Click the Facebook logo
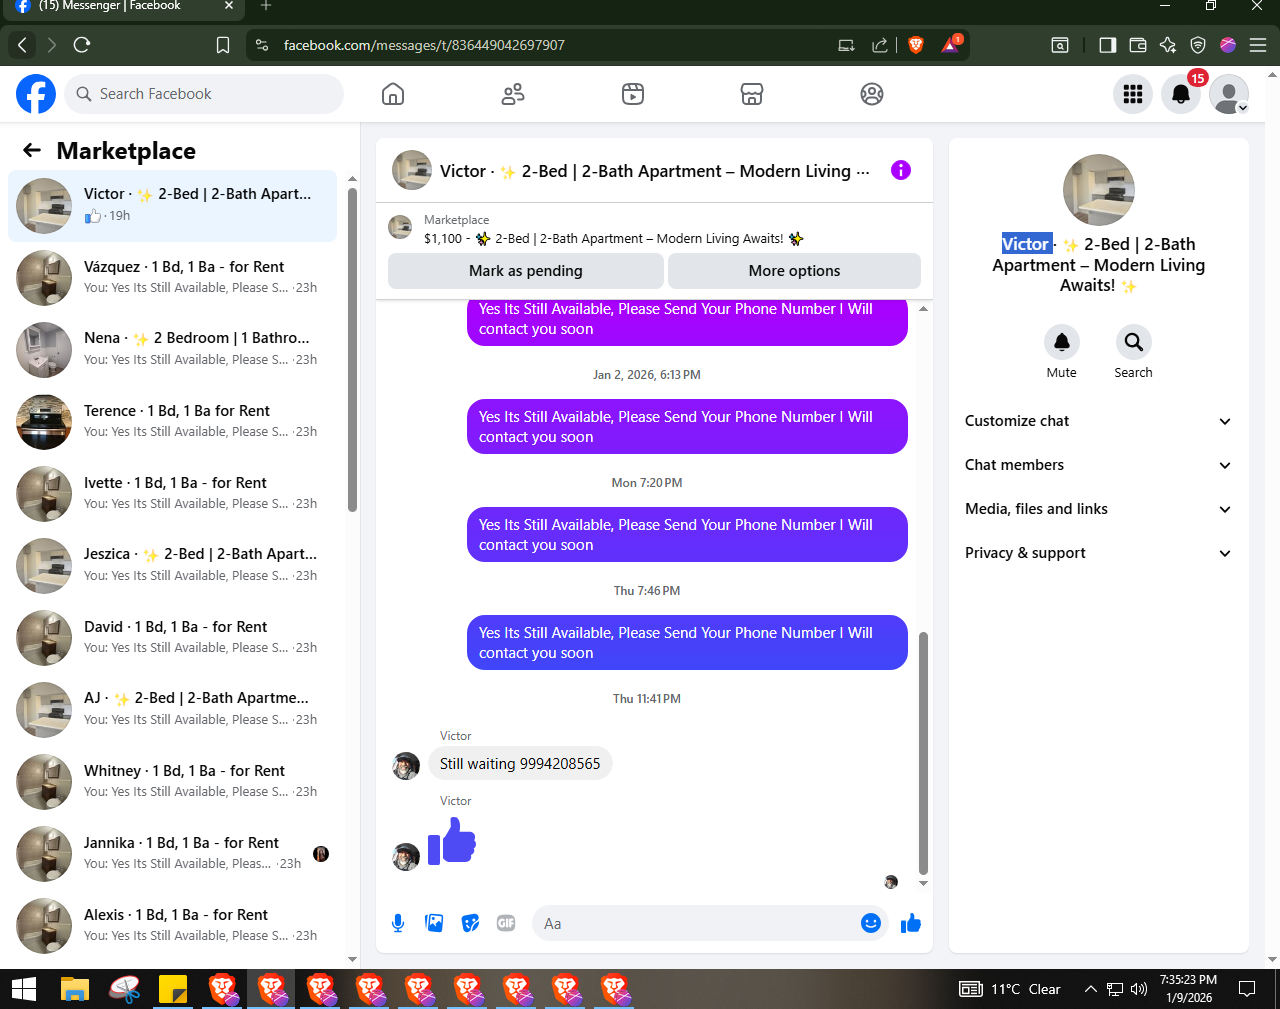The width and height of the screenshot is (1280, 1009). click(36, 94)
